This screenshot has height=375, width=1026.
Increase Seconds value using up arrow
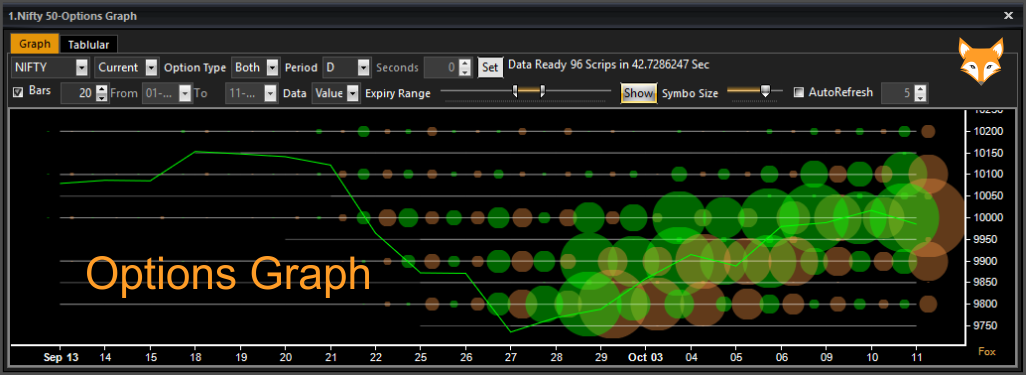tap(465, 63)
